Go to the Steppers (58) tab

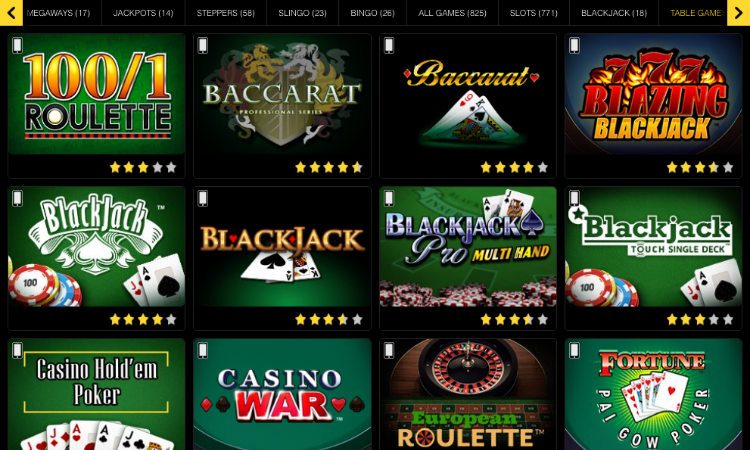click(225, 13)
